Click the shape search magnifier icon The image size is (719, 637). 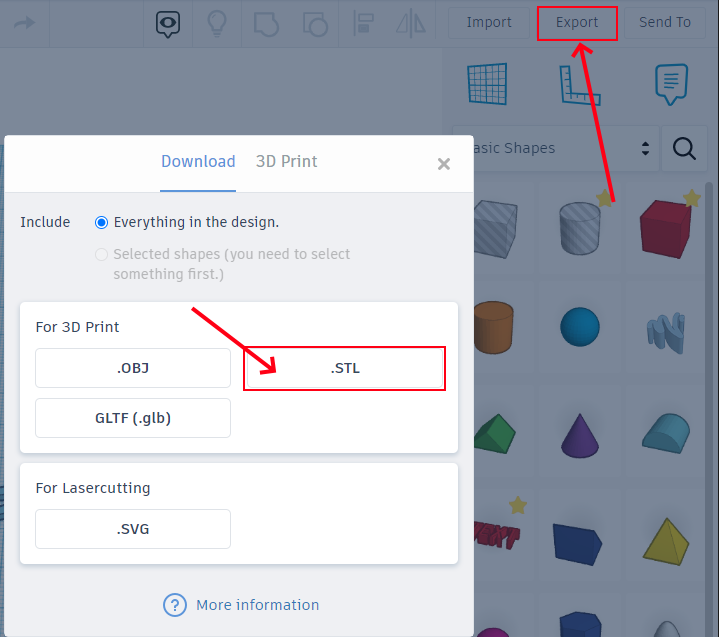[x=684, y=148]
